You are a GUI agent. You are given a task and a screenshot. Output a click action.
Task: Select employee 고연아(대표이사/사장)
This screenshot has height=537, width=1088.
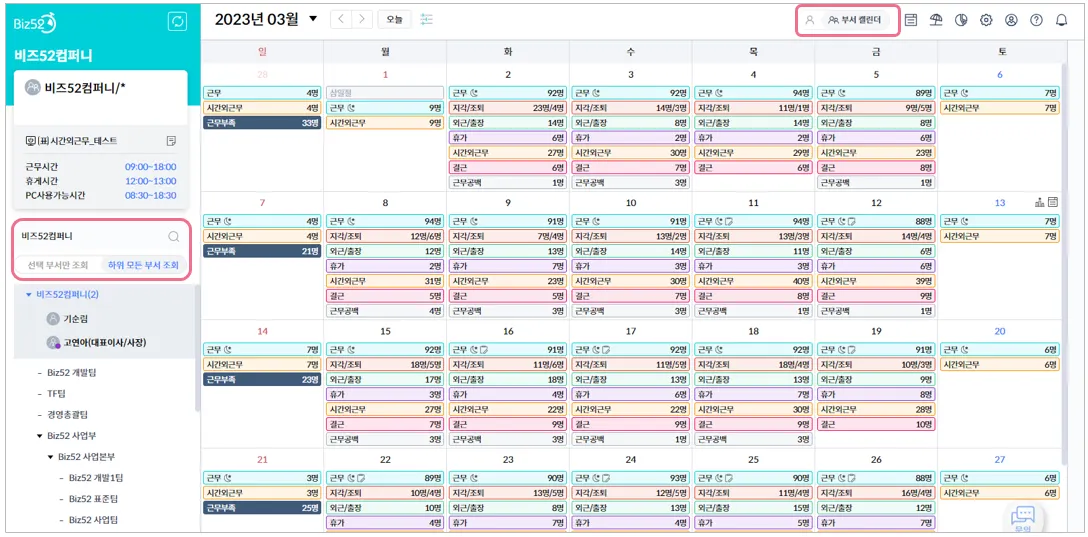pyautogui.click(x=105, y=342)
